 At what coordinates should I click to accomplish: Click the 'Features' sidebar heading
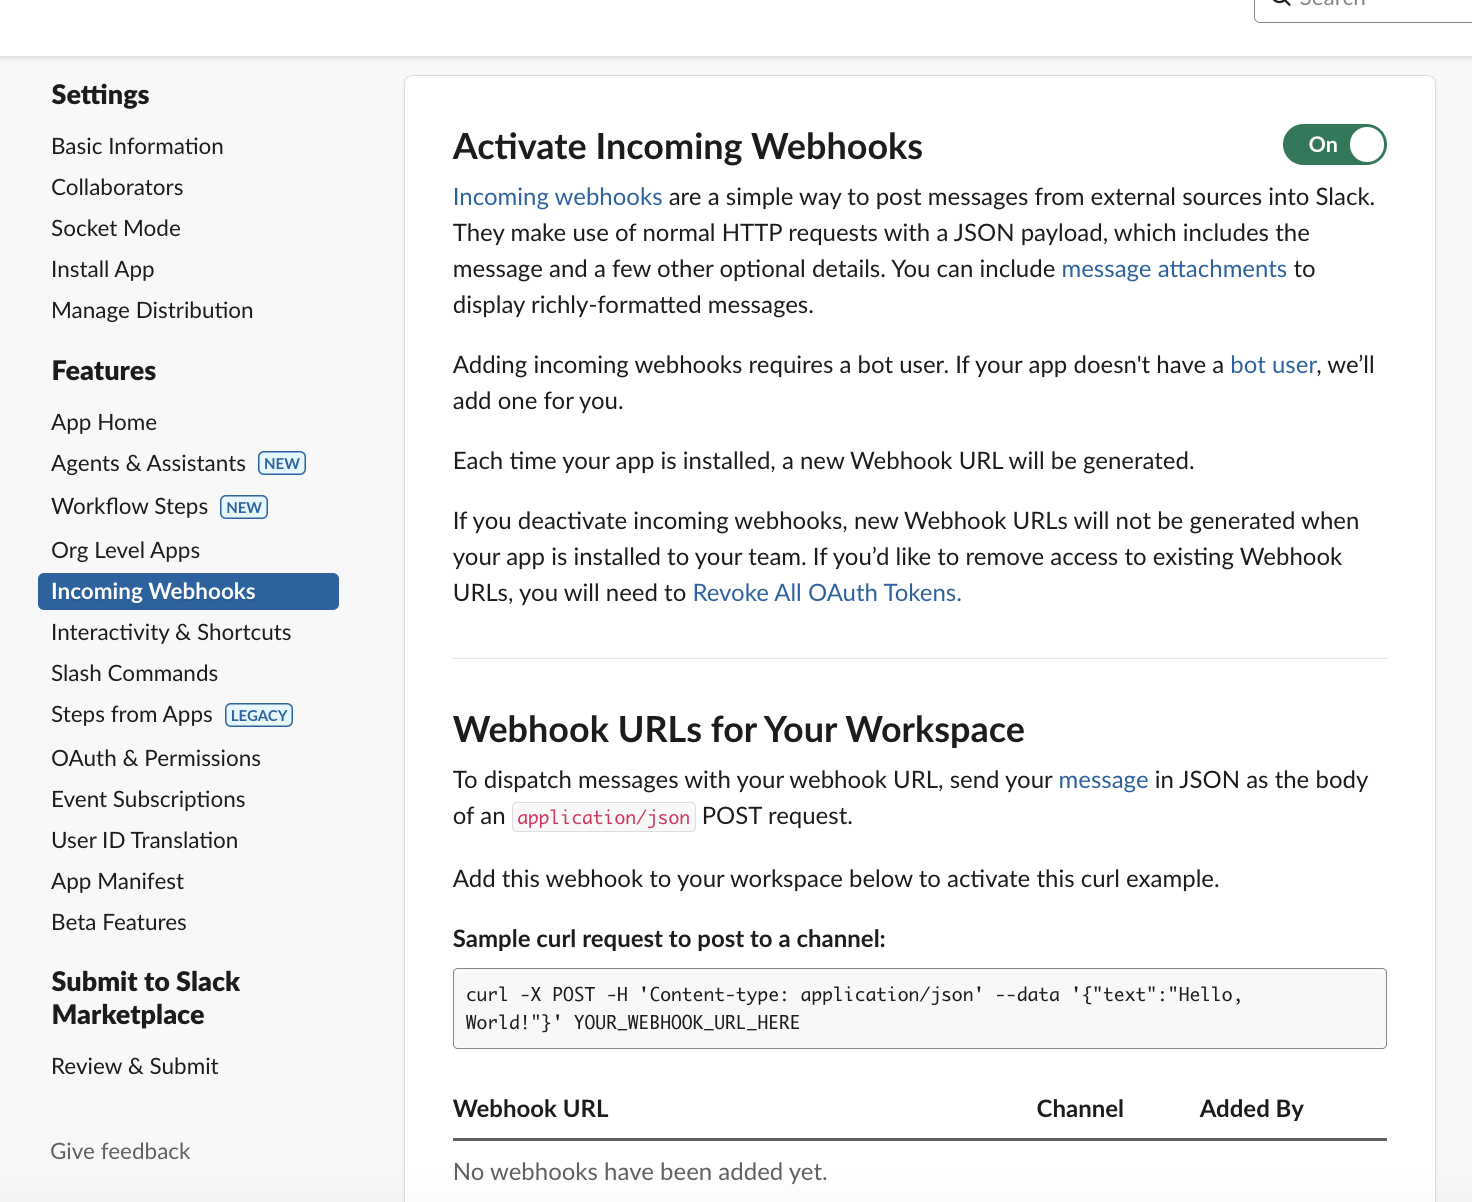104,371
